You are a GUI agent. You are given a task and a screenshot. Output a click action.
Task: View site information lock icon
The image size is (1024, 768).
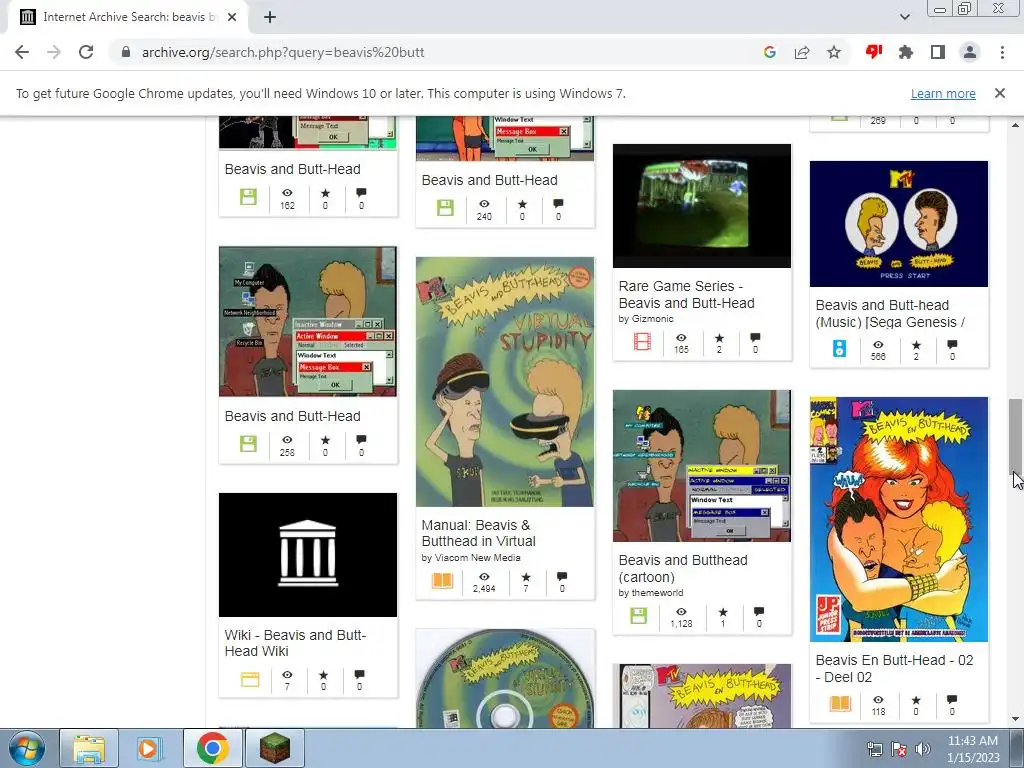[126, 52]
